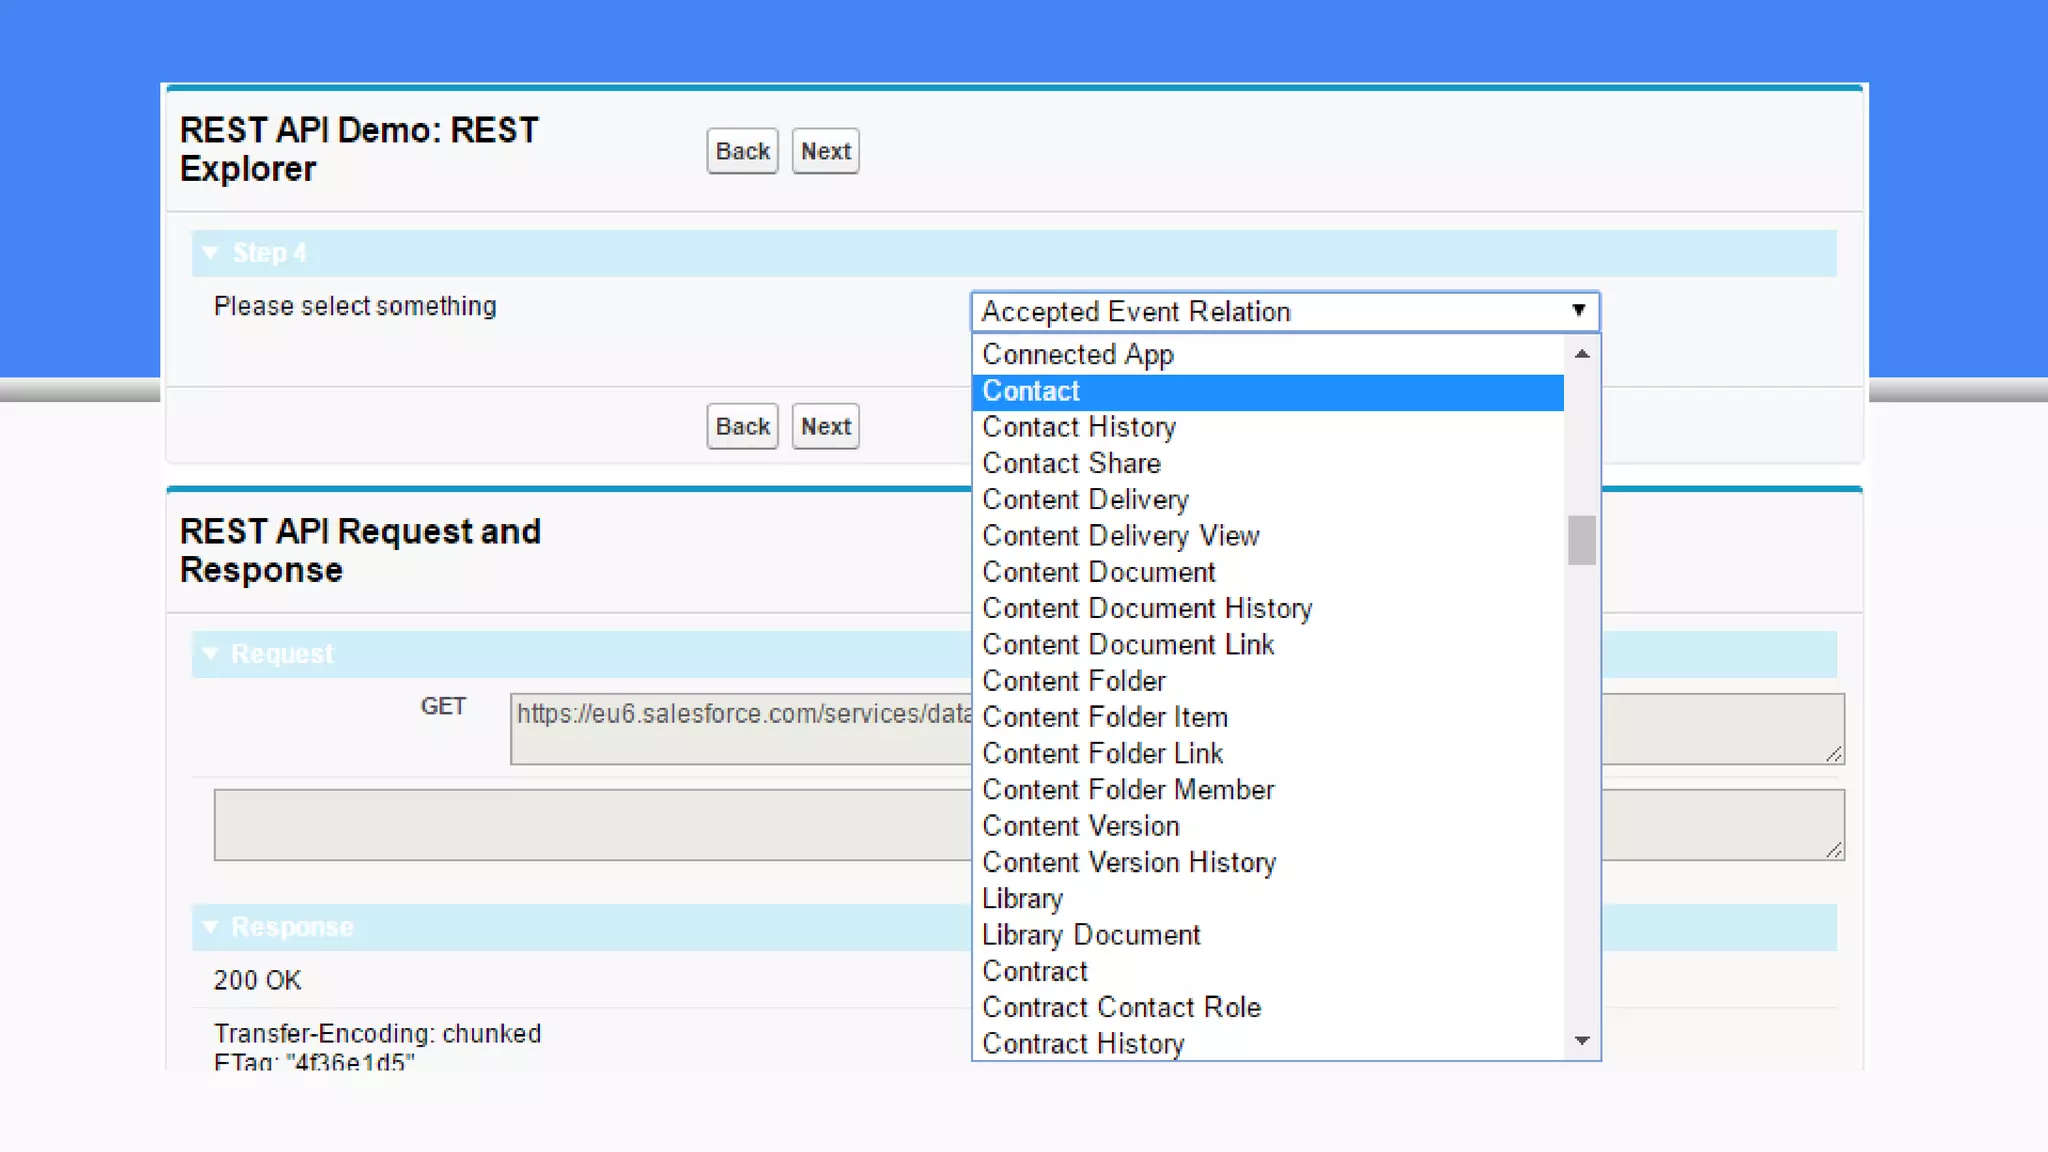The width and height of the screenshot is (2048, 1152).
Task: Click the dropdown arrow of object selector
Action: click(1578, 311)
